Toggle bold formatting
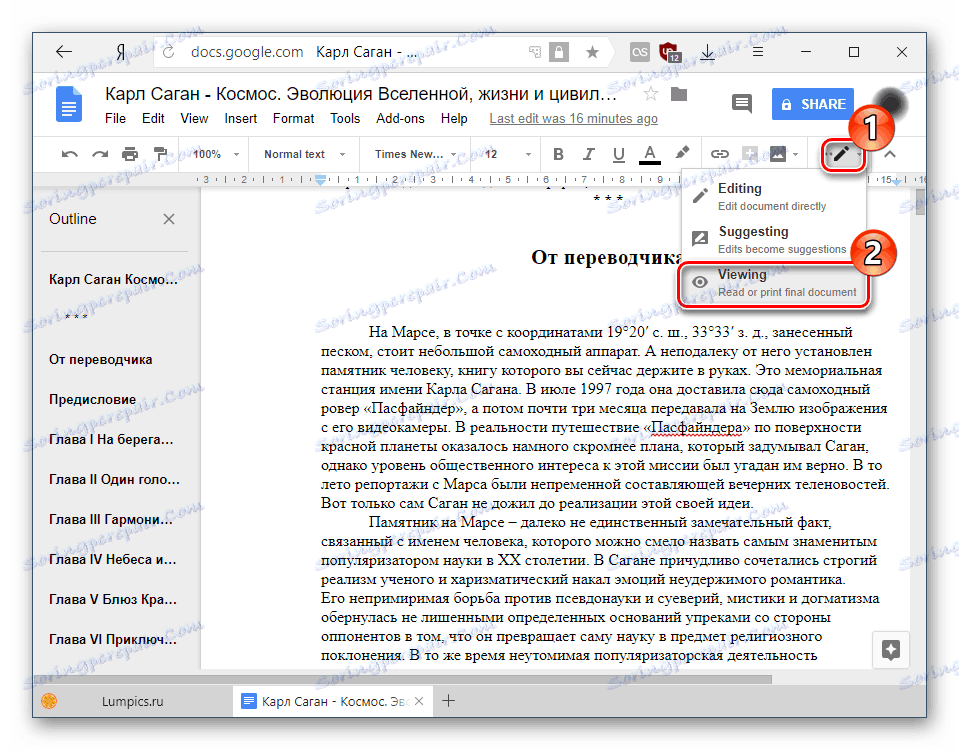 coord(558,154)
